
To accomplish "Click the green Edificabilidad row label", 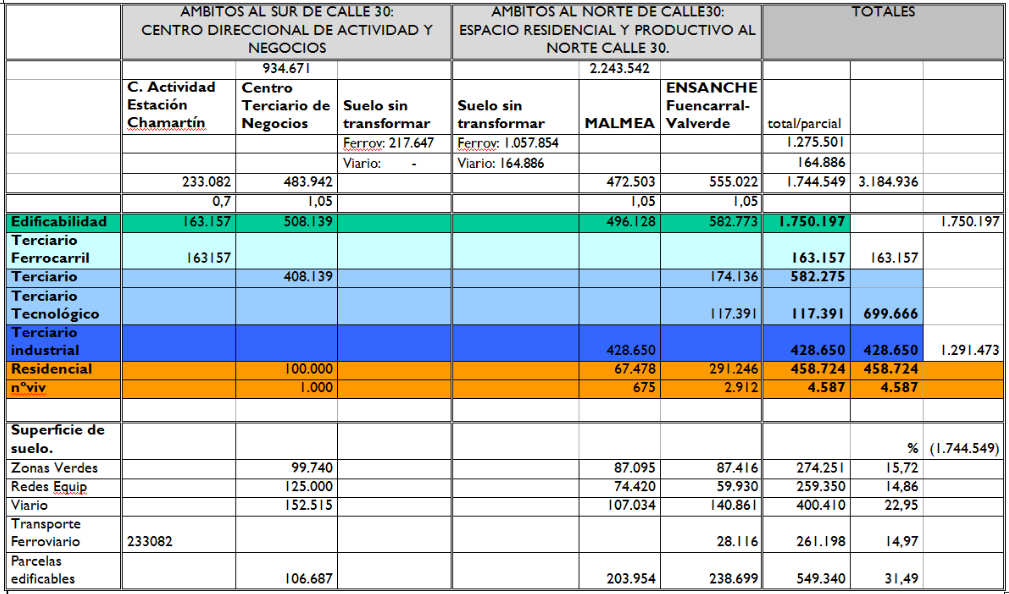I will click(59, 222).
